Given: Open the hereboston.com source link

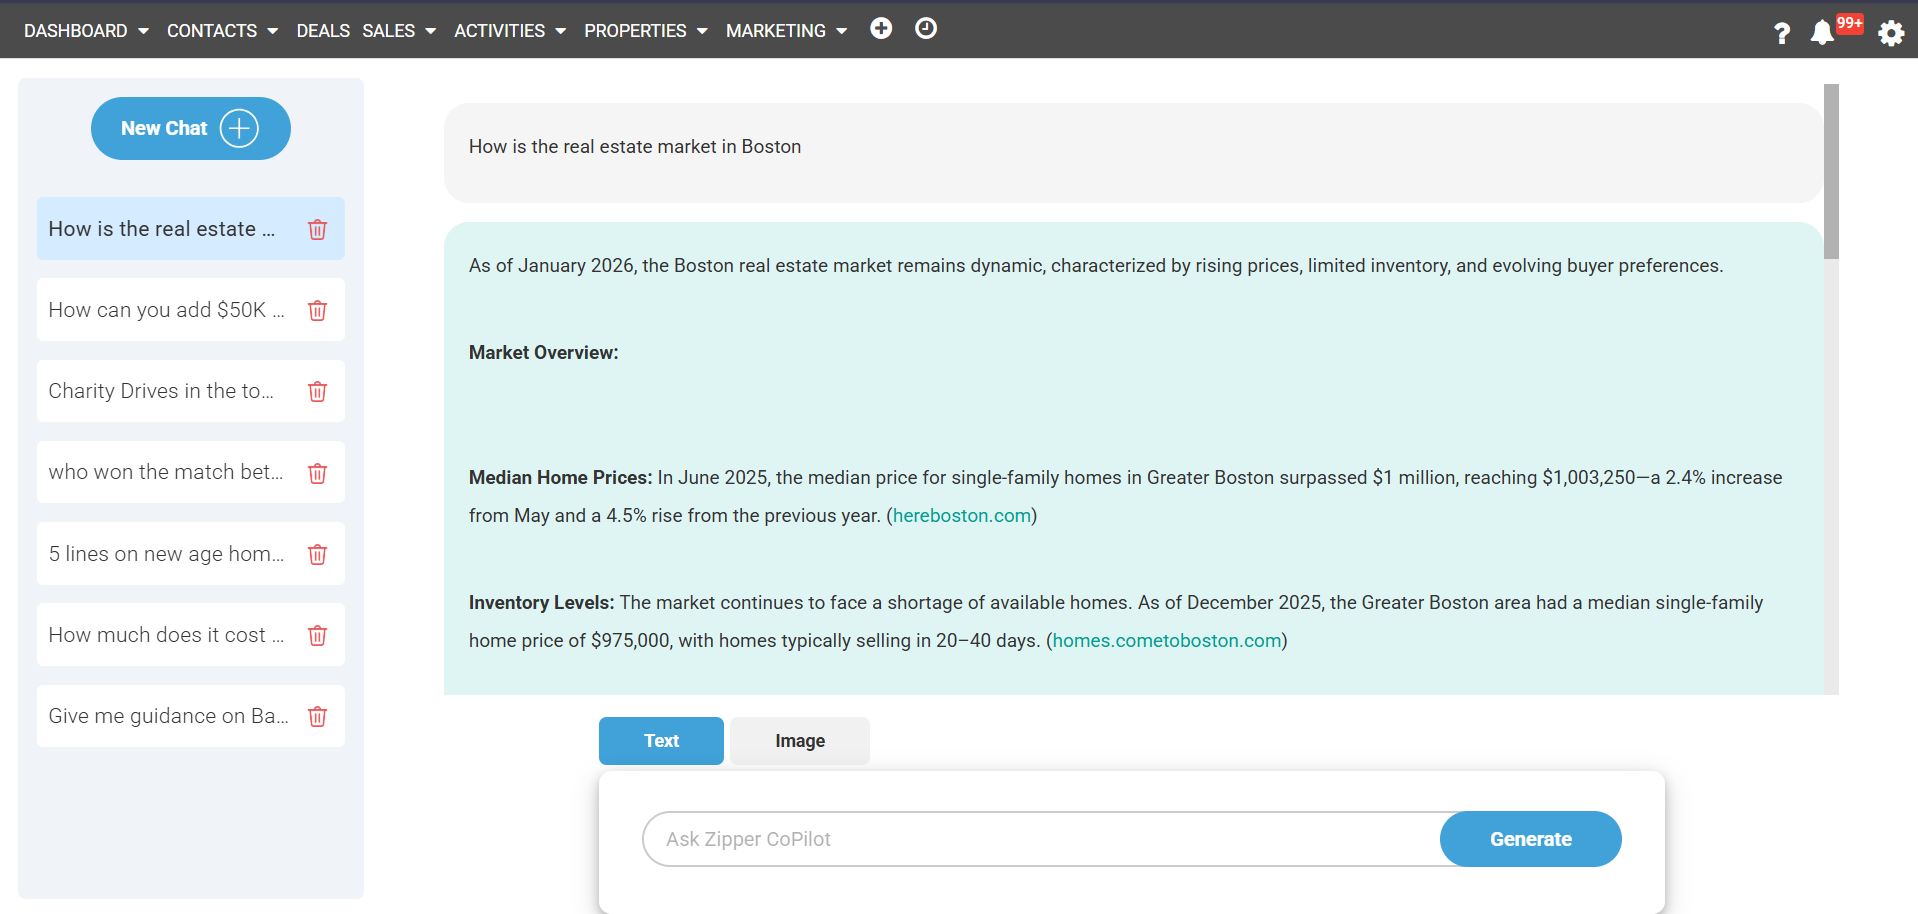Looking at the screenshot, I should [961, 516].
